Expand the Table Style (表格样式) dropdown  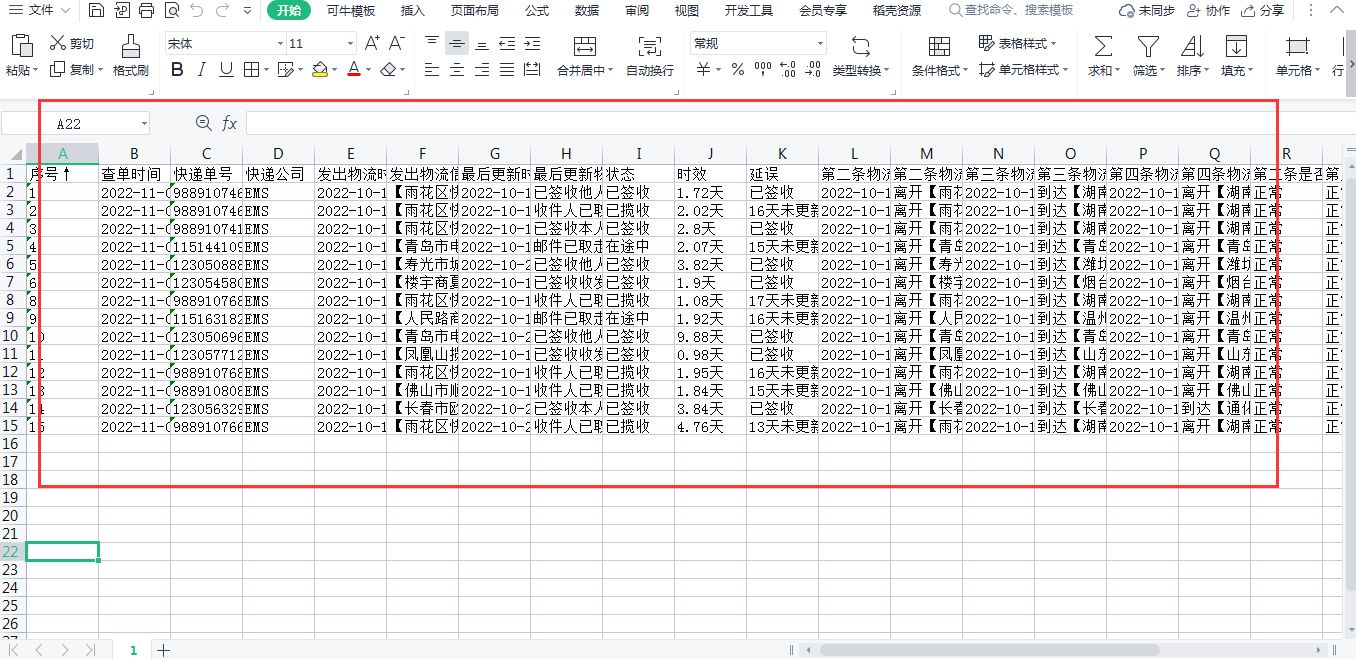(x=1053, y=44)
